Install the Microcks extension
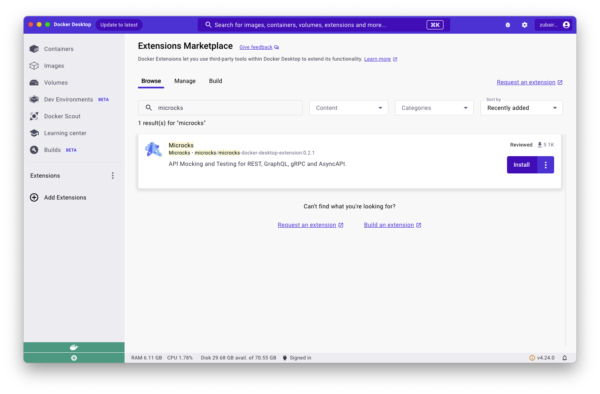The image size is (600, 394). pos(522,165)
